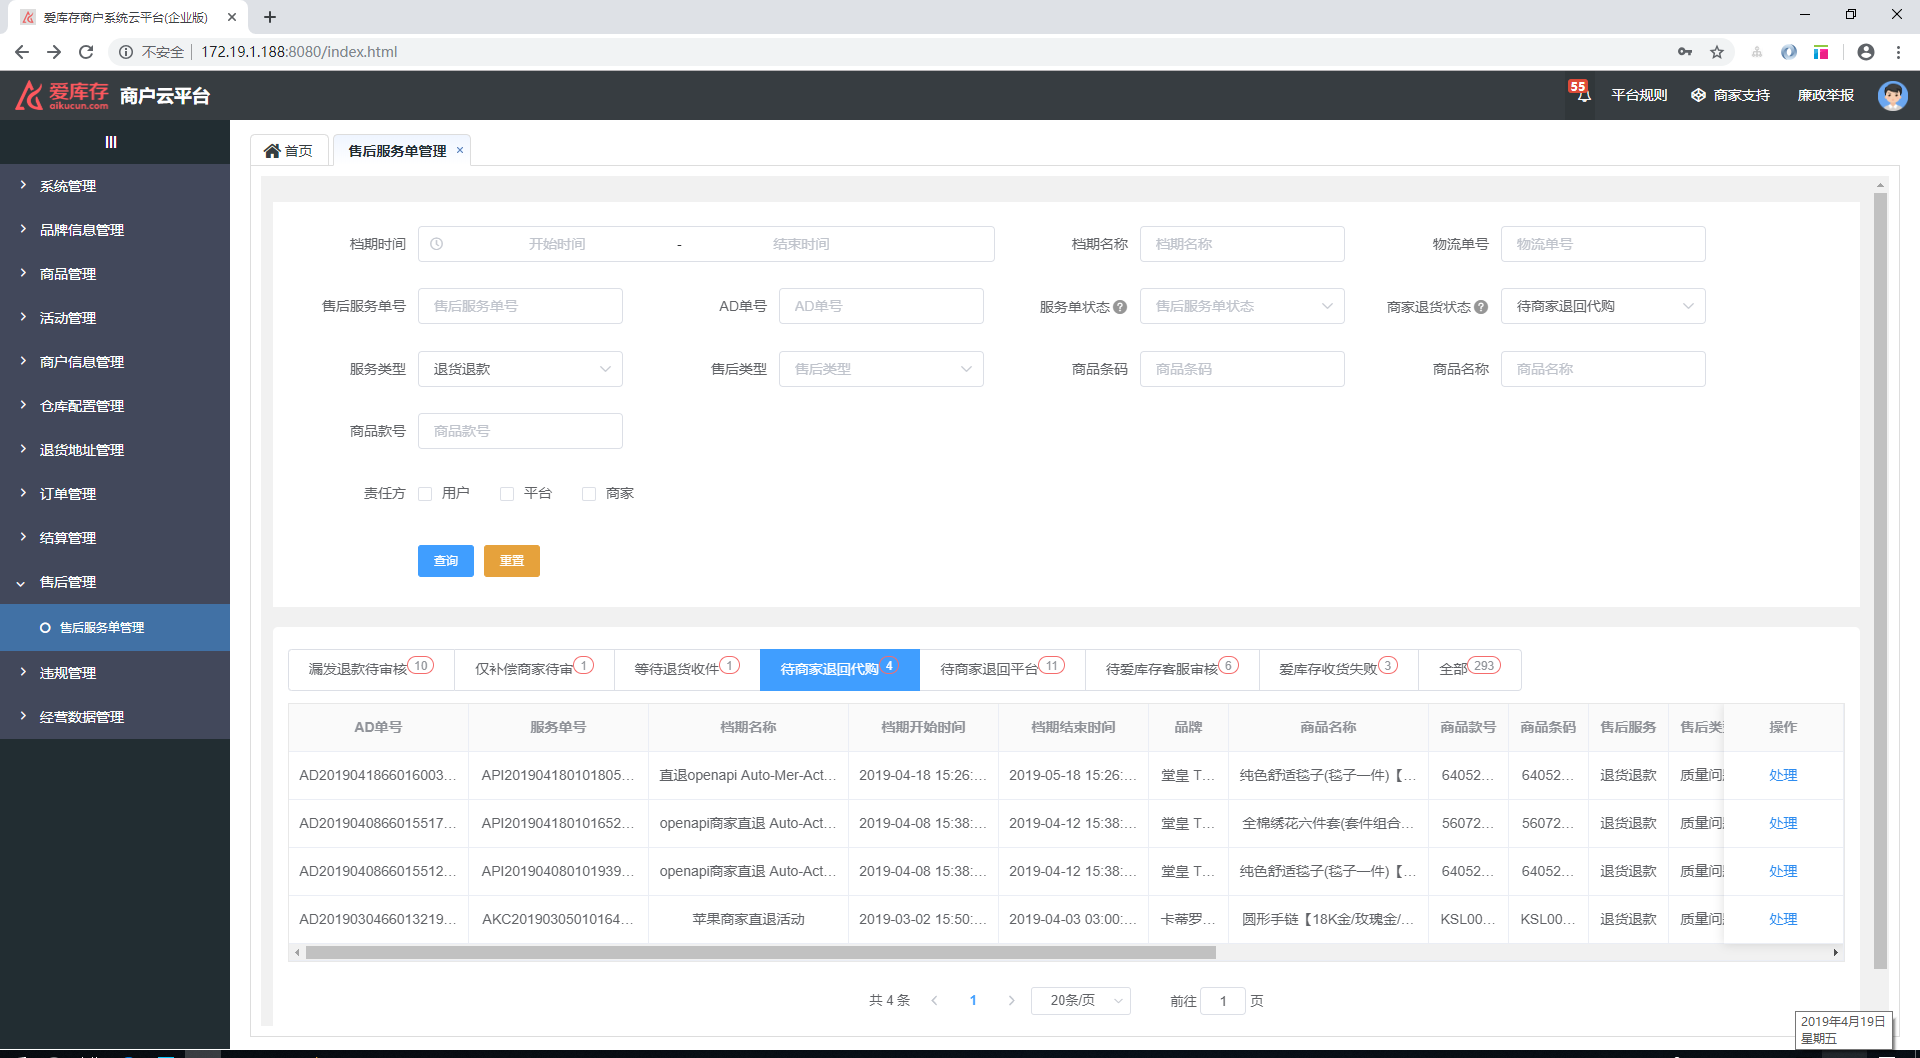Open 服务类型 dropdown showing 退货退款
Image resolution: width=1920 pixels, height=1058 pixels.
point(520,369)
